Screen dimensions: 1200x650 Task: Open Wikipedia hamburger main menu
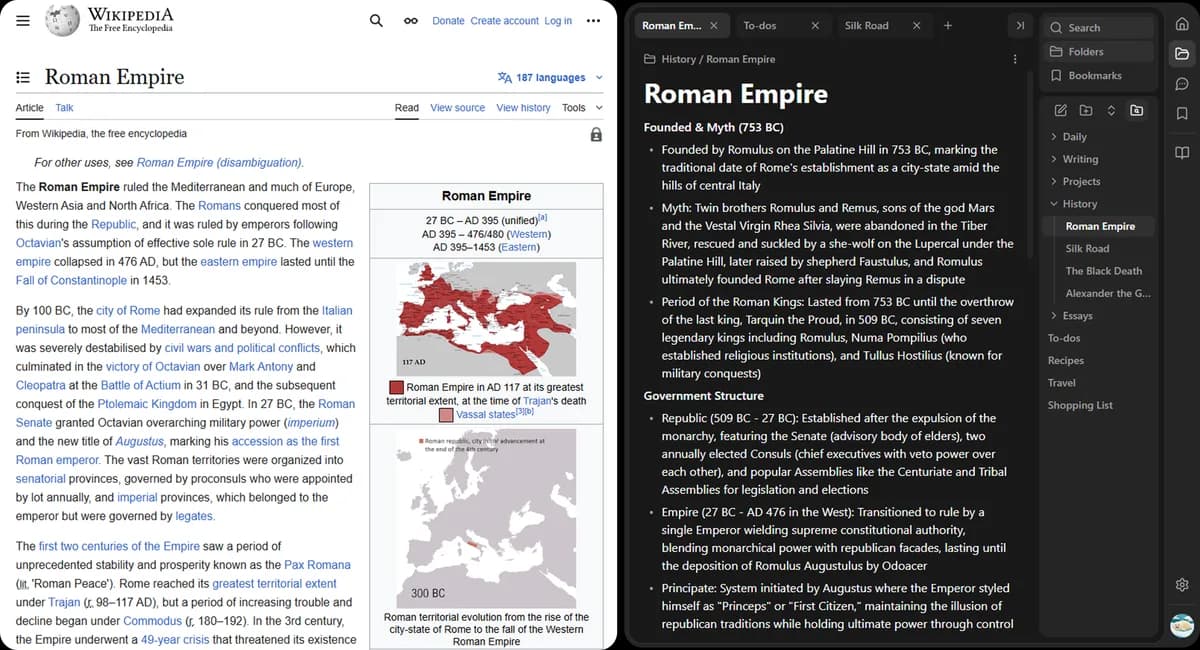tap(23, 21)
